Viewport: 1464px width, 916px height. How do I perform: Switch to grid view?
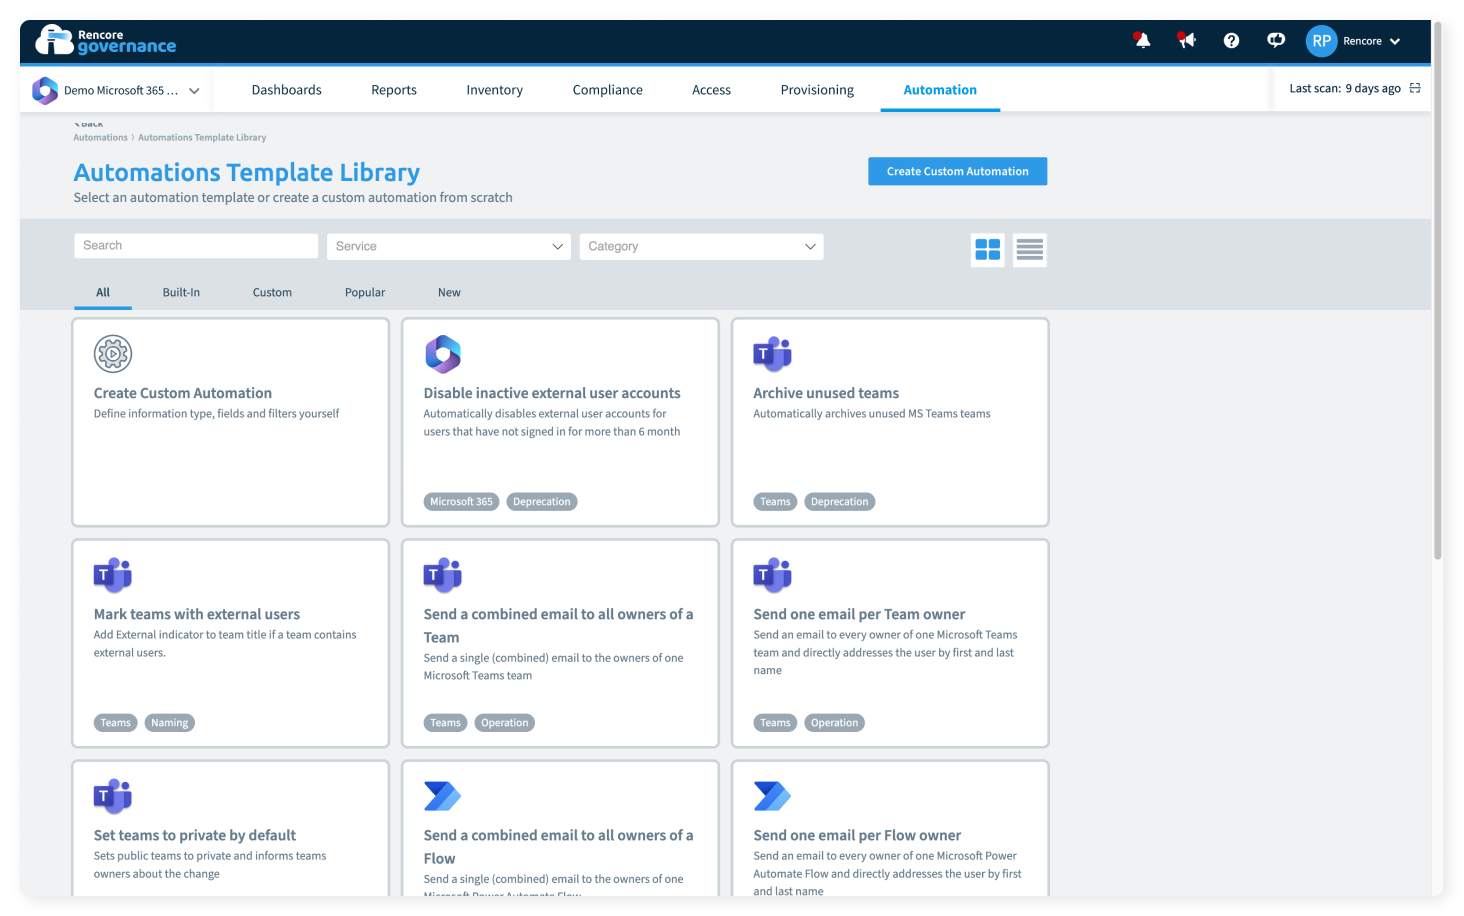tap(988, 249)
